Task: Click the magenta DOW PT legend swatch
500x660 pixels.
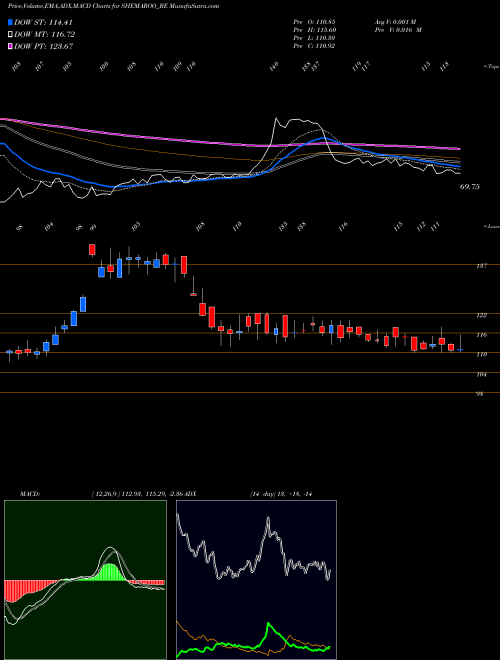Action: point(10,46)
